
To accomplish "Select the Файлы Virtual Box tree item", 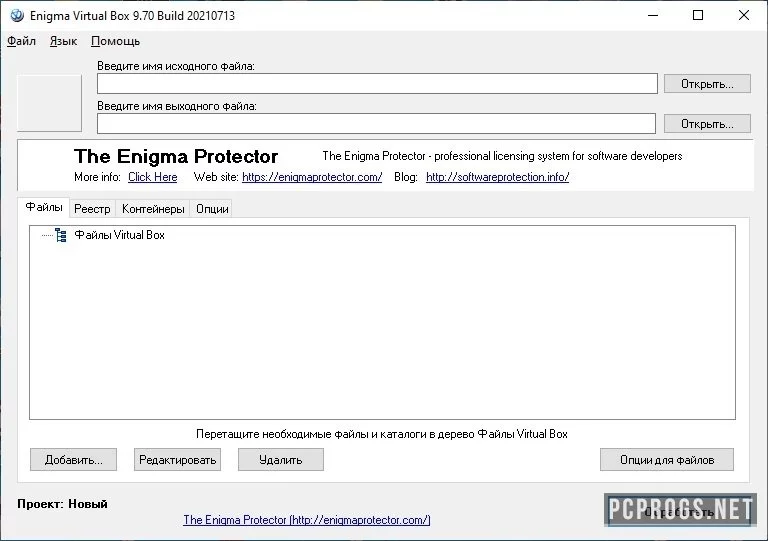I will coord(119,235).
